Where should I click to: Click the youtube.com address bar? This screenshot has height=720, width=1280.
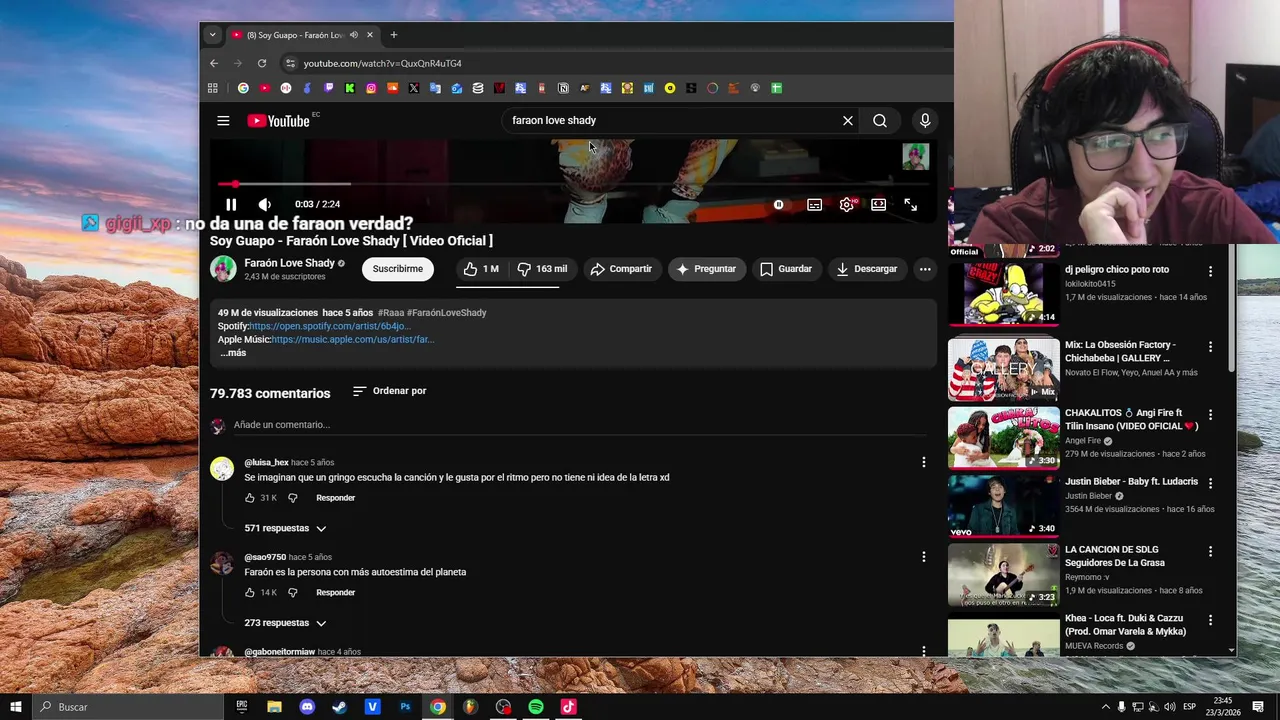click(x=610, y=63)
